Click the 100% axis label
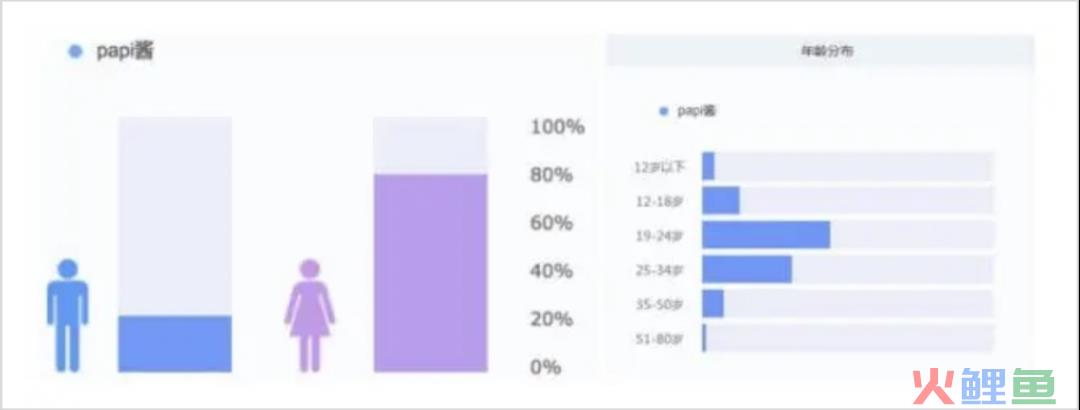This screenshot has width=1080, height=410. click(557, 127)
